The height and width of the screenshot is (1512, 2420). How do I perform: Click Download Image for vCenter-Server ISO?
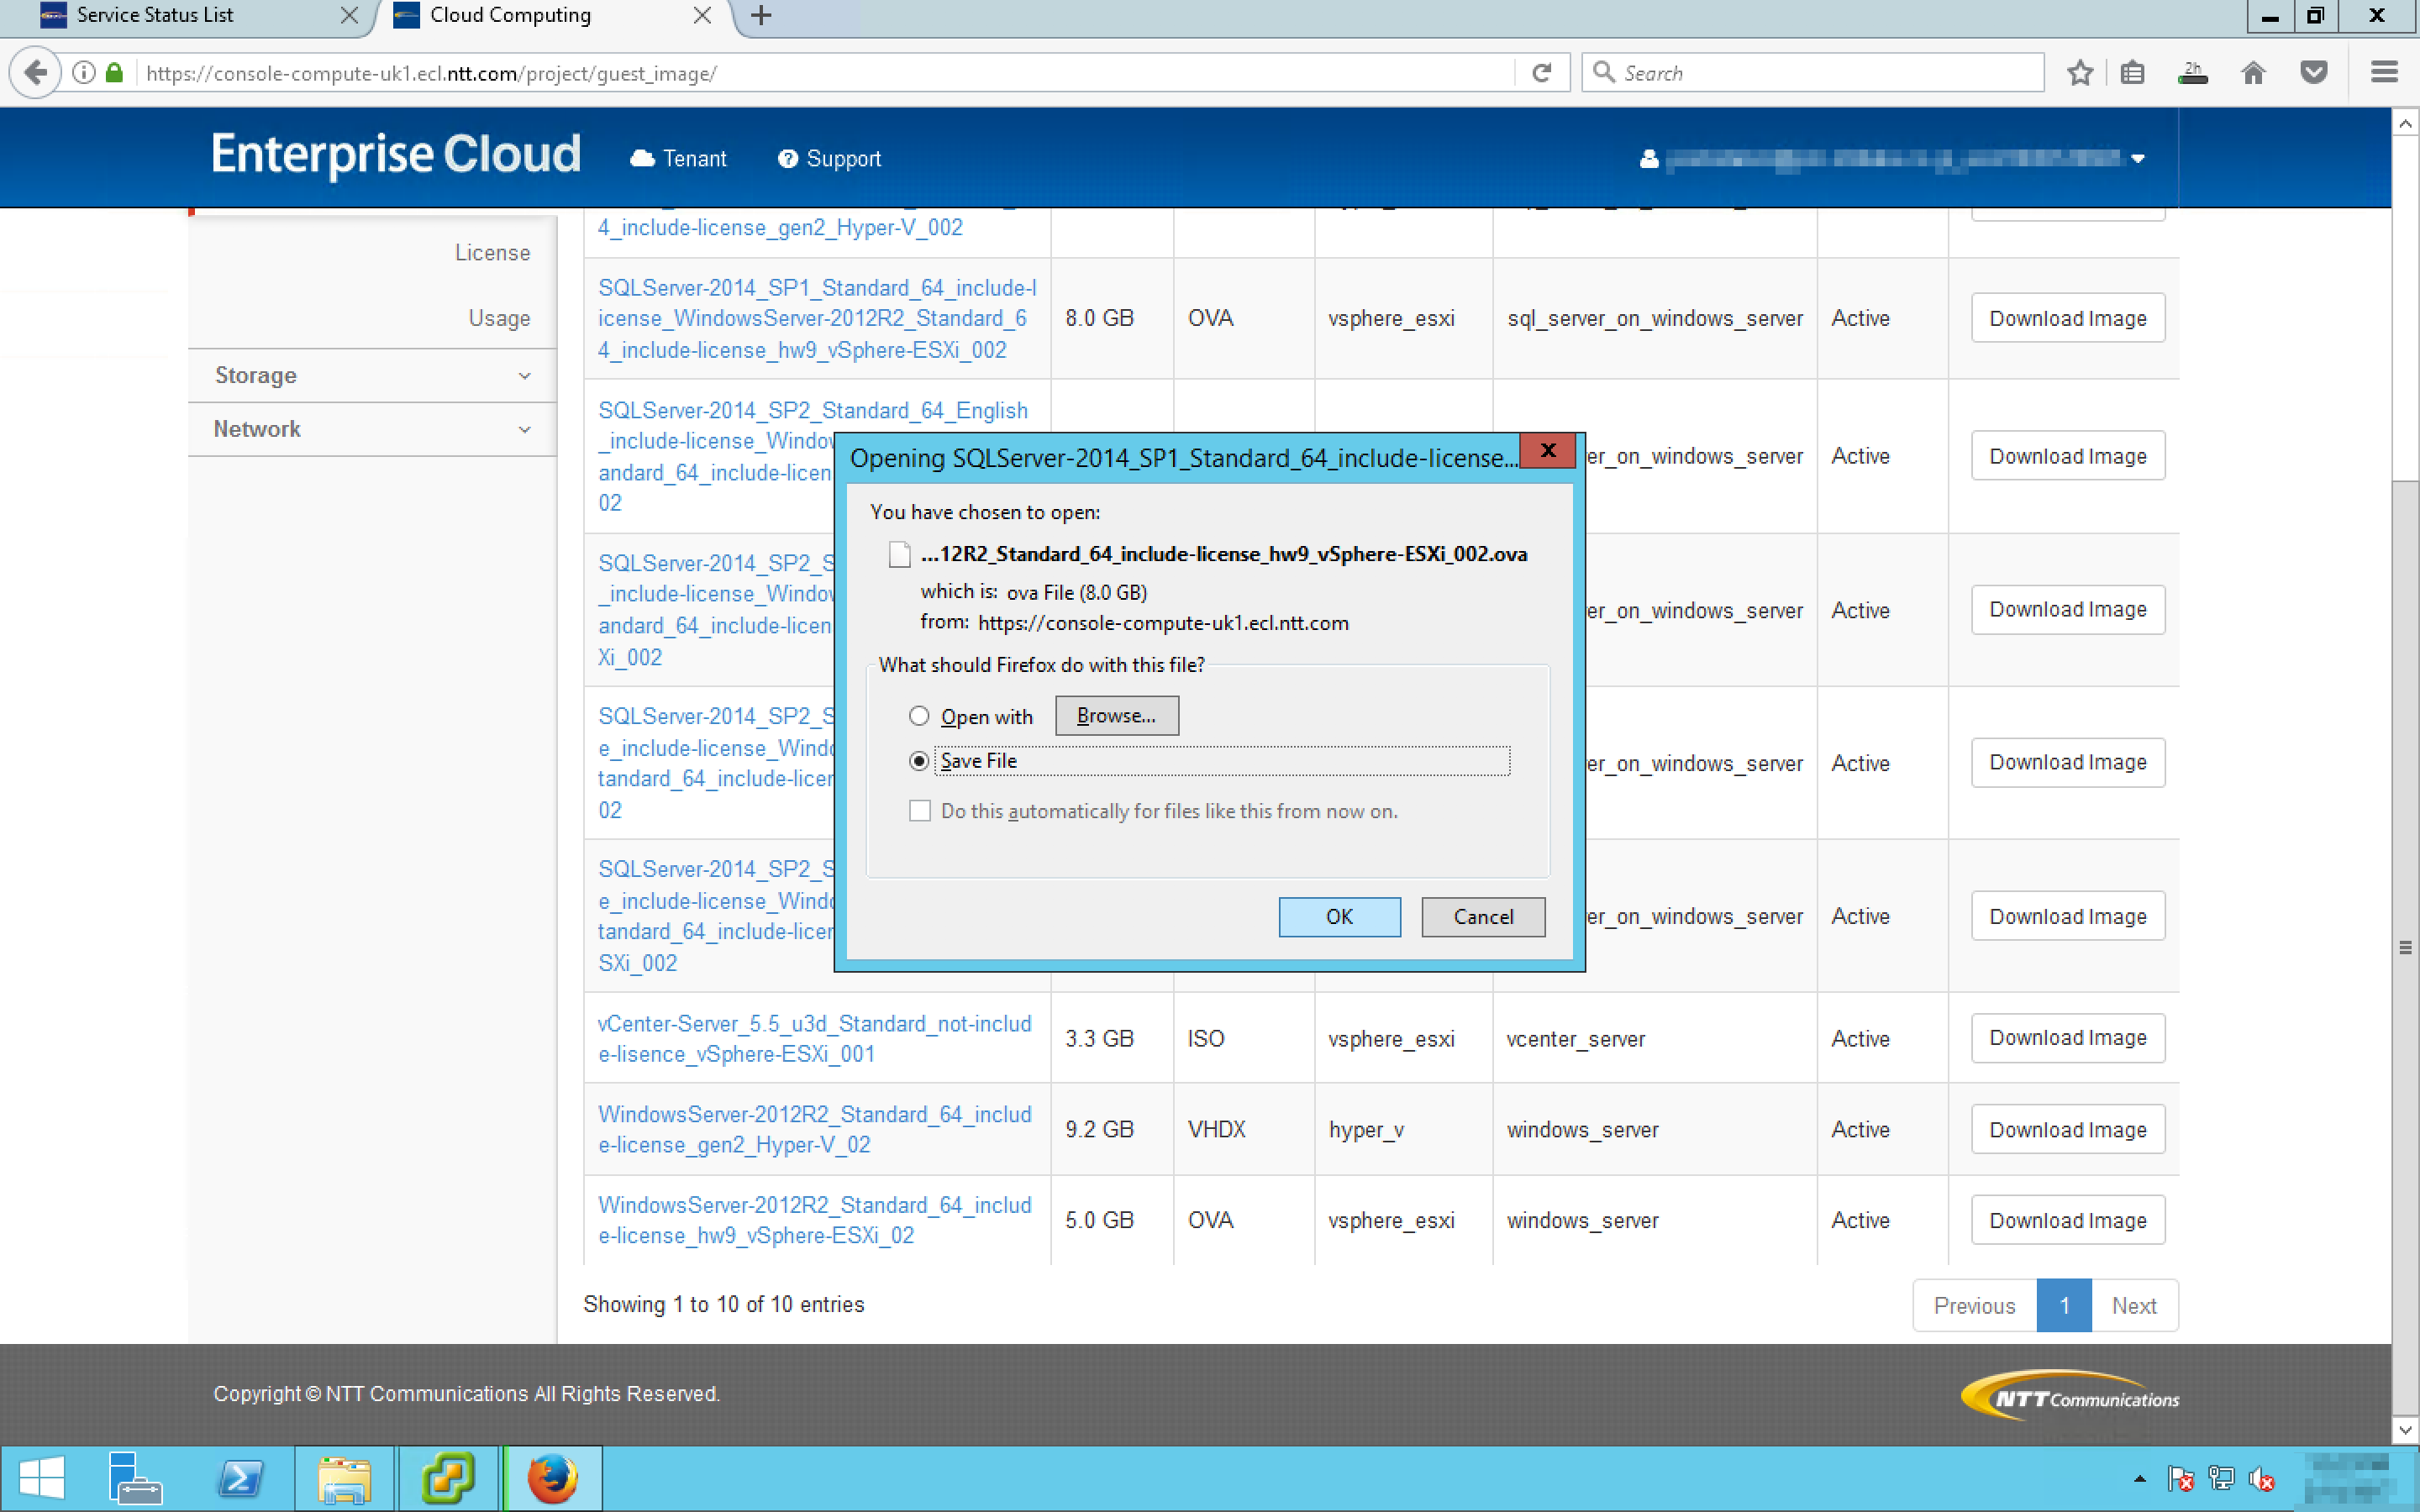coord(2067,1038)
